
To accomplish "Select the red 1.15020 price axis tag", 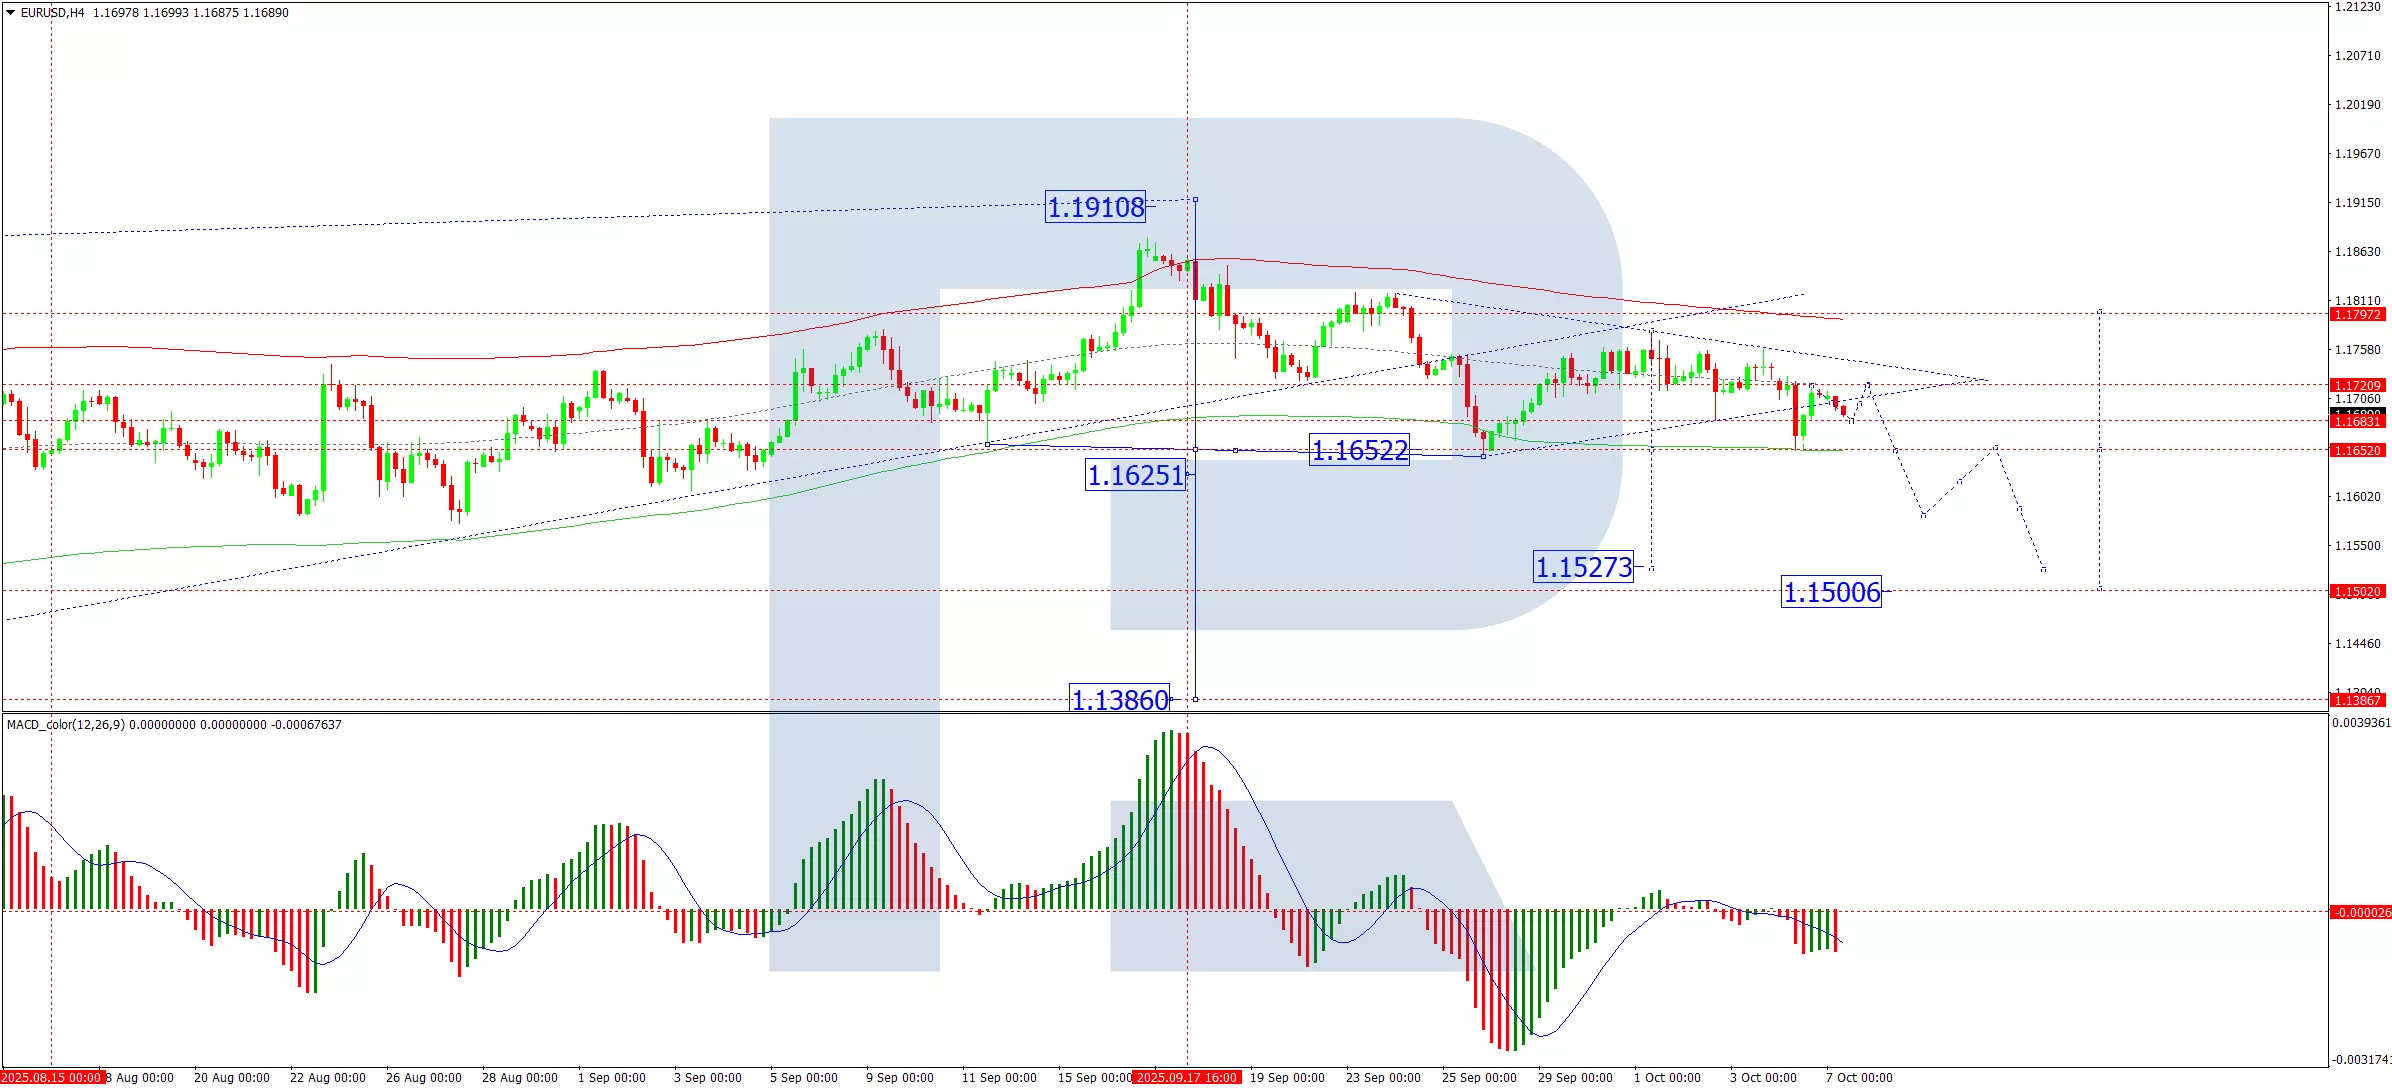I will click(x=2357, y=592).
